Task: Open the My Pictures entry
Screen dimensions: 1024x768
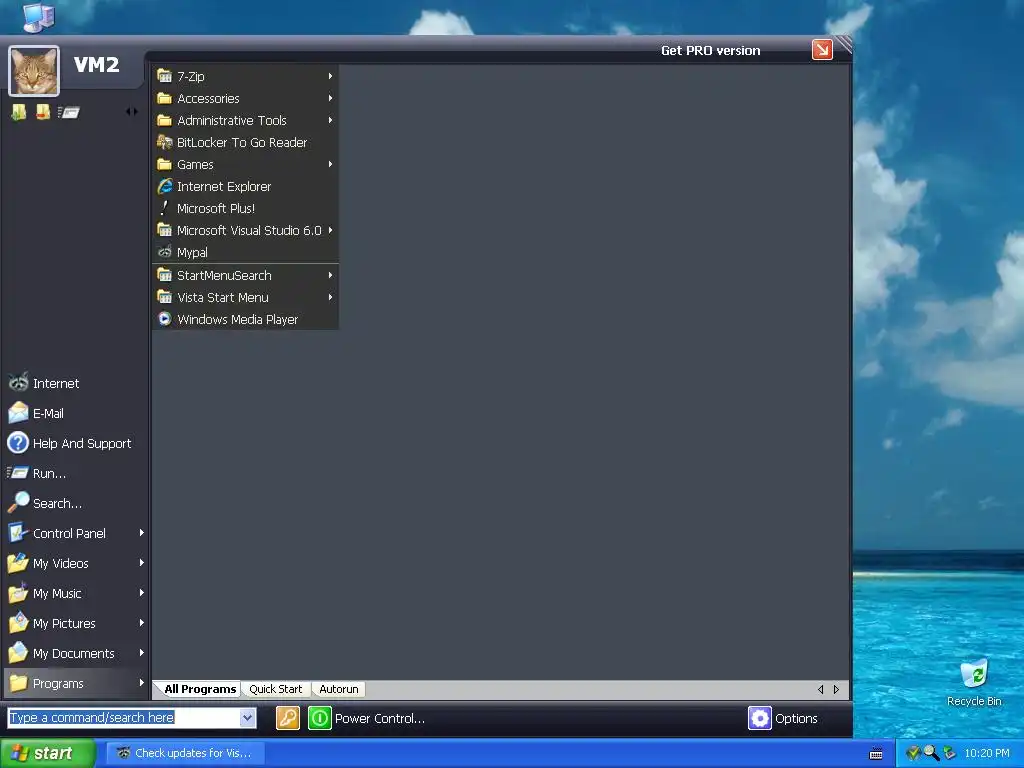Action: [76, 623]
